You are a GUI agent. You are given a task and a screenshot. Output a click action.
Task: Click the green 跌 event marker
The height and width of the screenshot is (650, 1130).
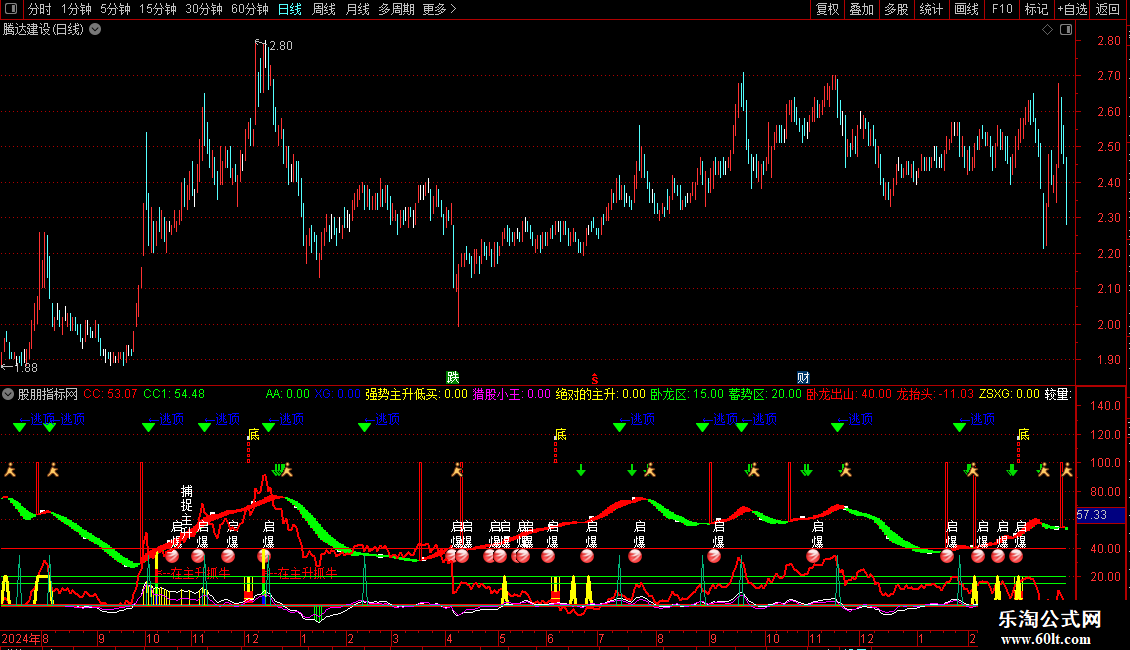click(453, 378)
